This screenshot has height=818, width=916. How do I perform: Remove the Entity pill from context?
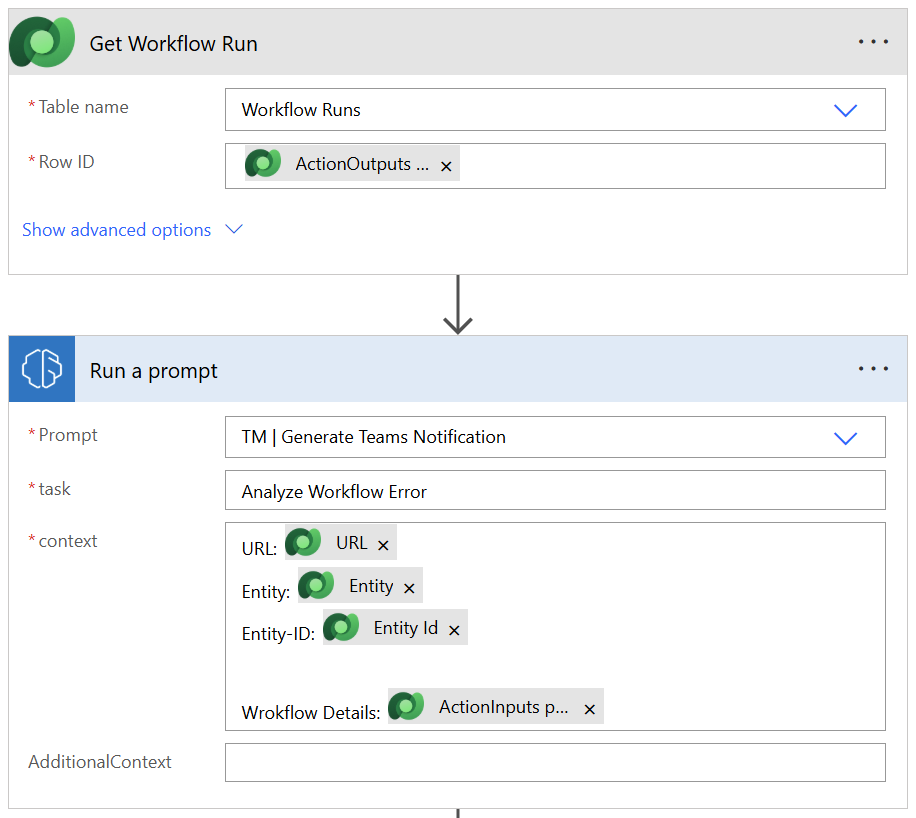(x=408, y=586)
